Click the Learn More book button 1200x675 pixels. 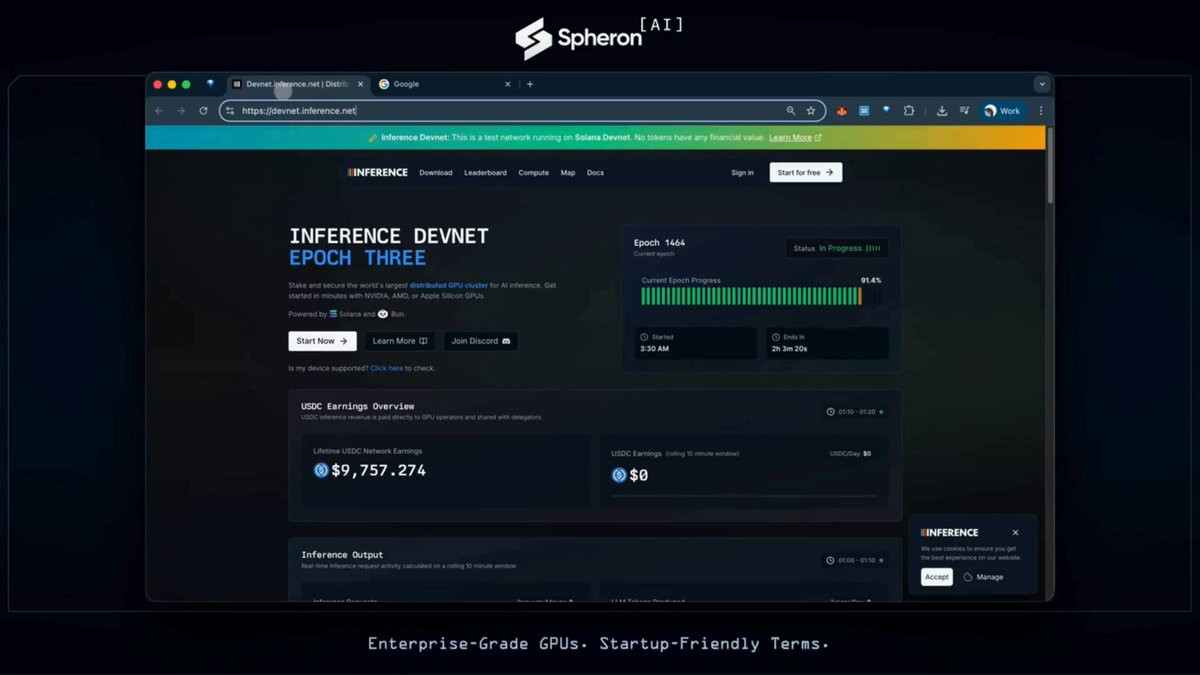coord(400,341)
